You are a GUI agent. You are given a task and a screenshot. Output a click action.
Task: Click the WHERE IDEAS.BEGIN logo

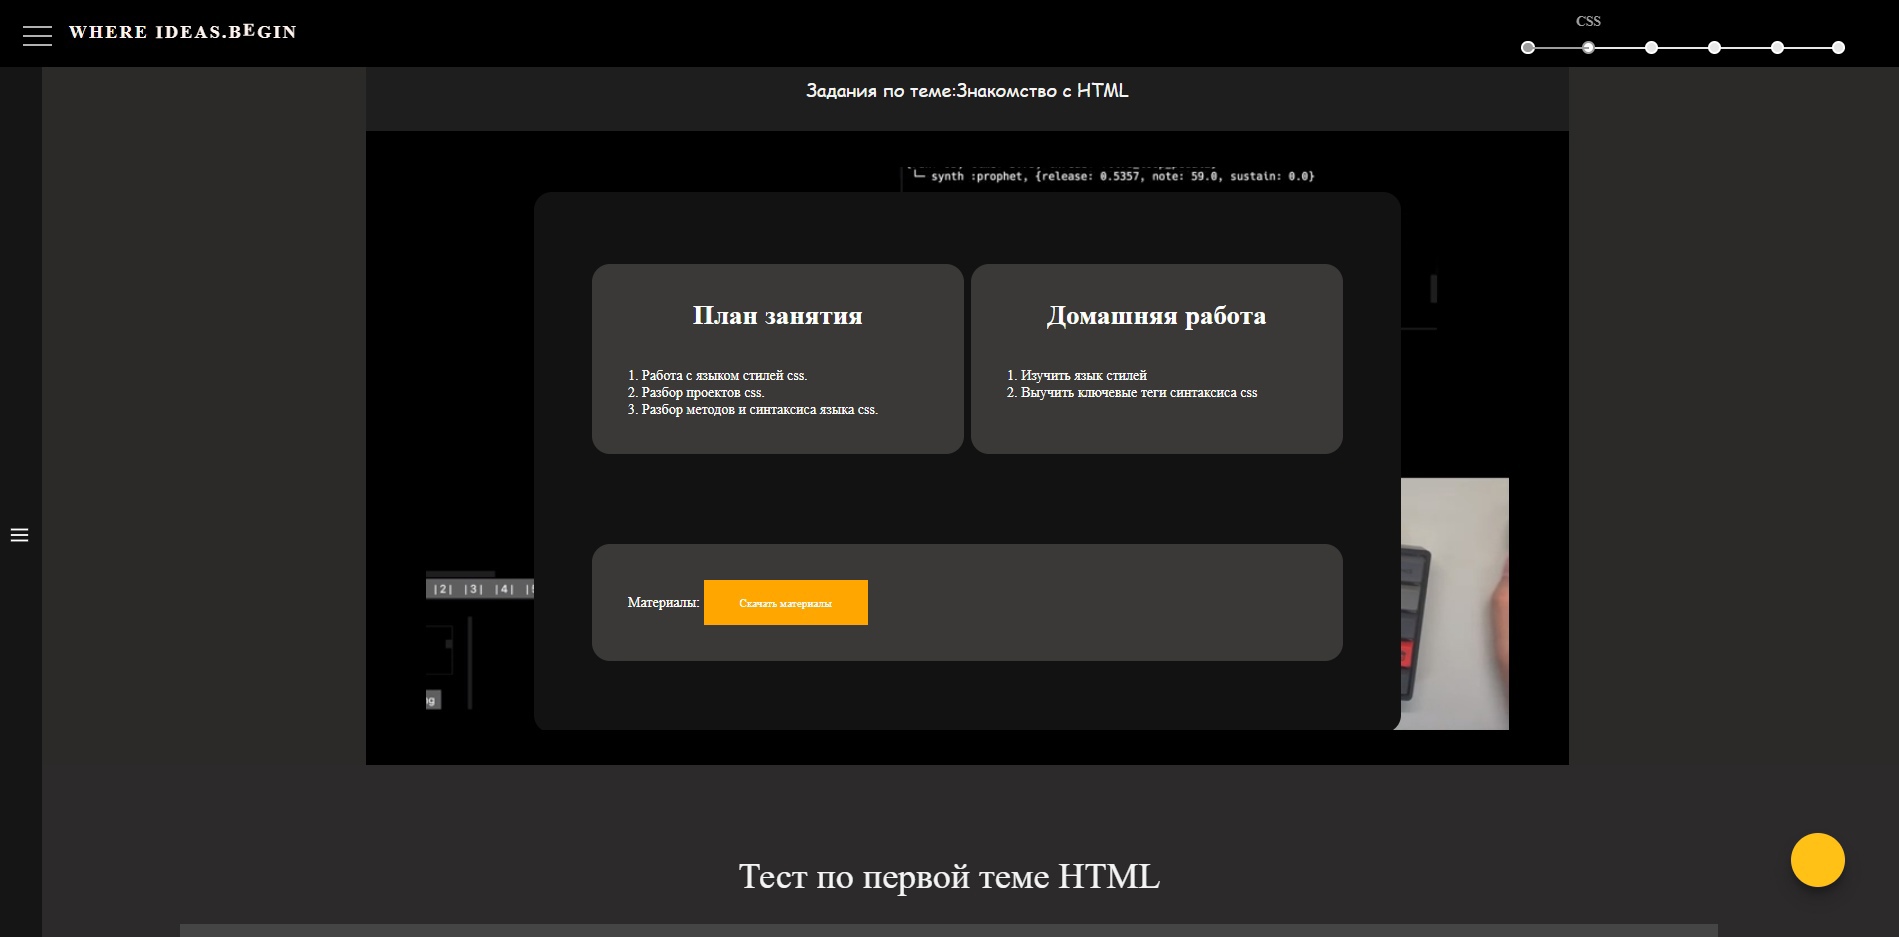[183, 32]
